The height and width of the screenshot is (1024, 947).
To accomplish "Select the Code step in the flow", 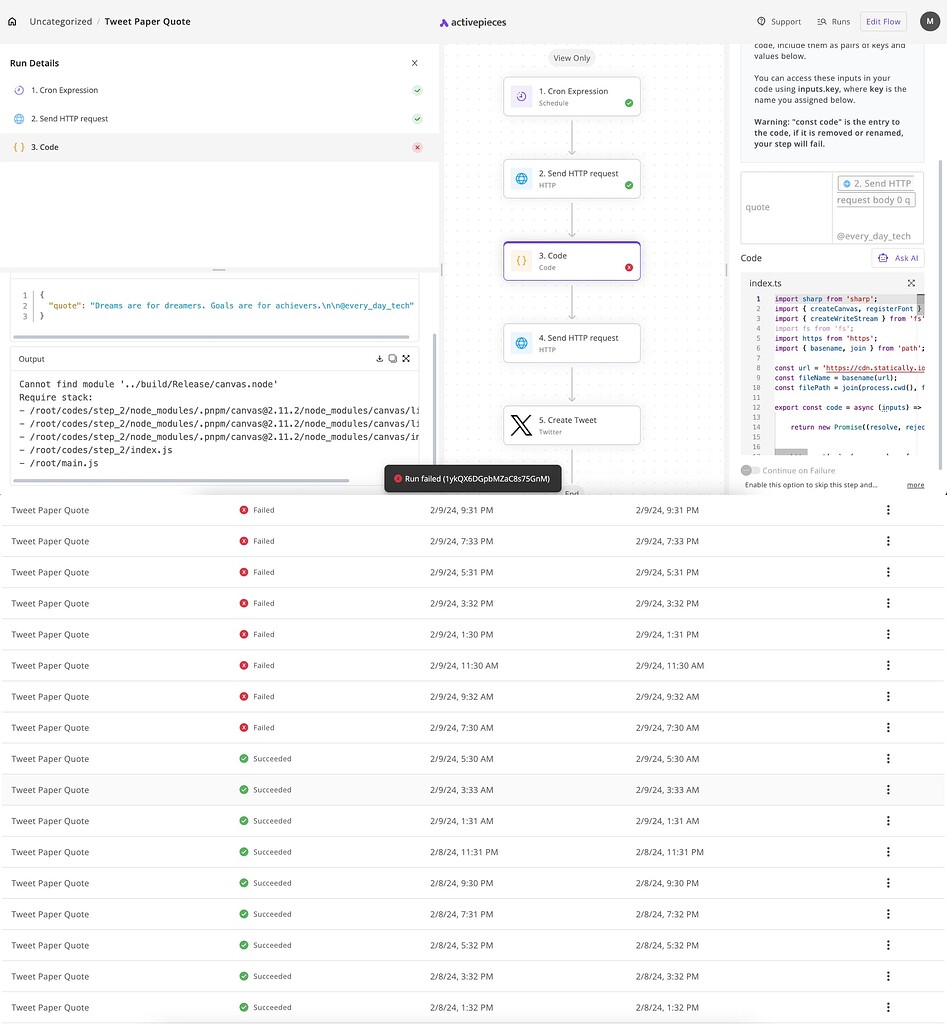I will (571, 260).
